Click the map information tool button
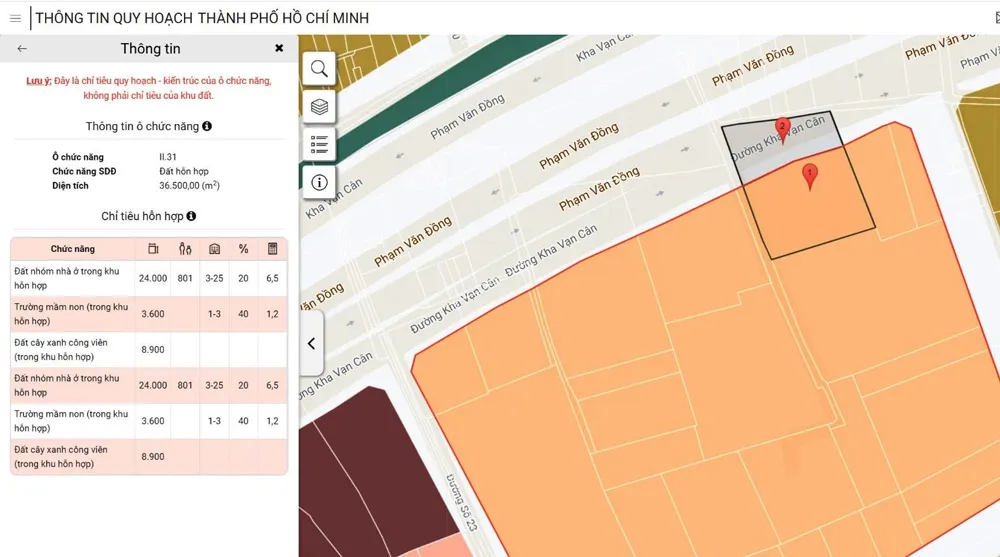Viewport: 1000px width, 557px height. tap(319, 182)
